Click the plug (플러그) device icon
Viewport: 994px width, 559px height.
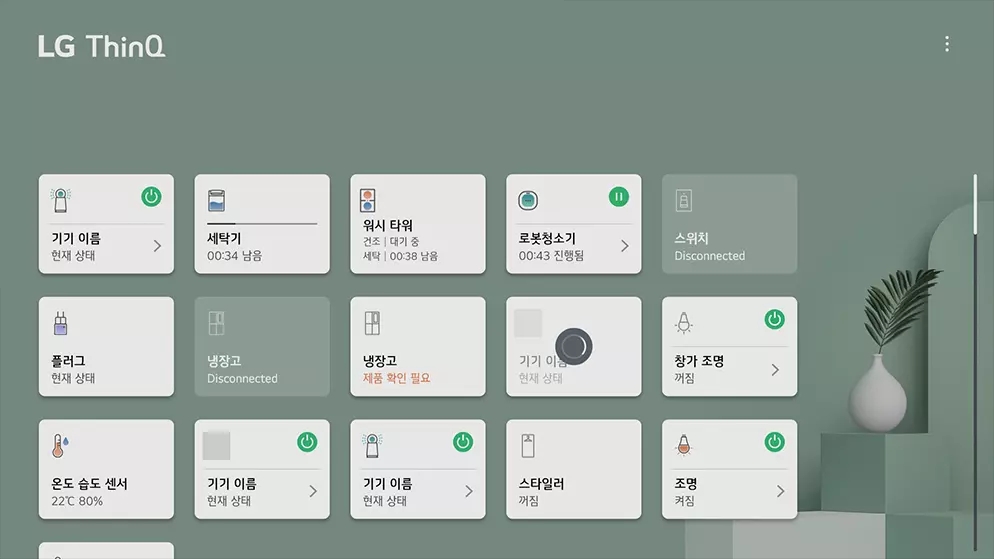pyautogui.click(x=60, y=323)
